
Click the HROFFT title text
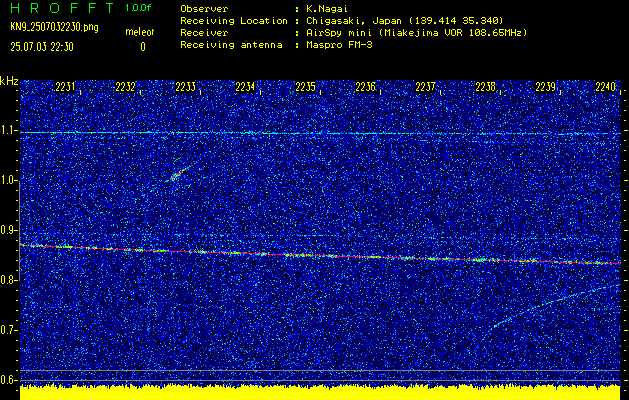61,8
